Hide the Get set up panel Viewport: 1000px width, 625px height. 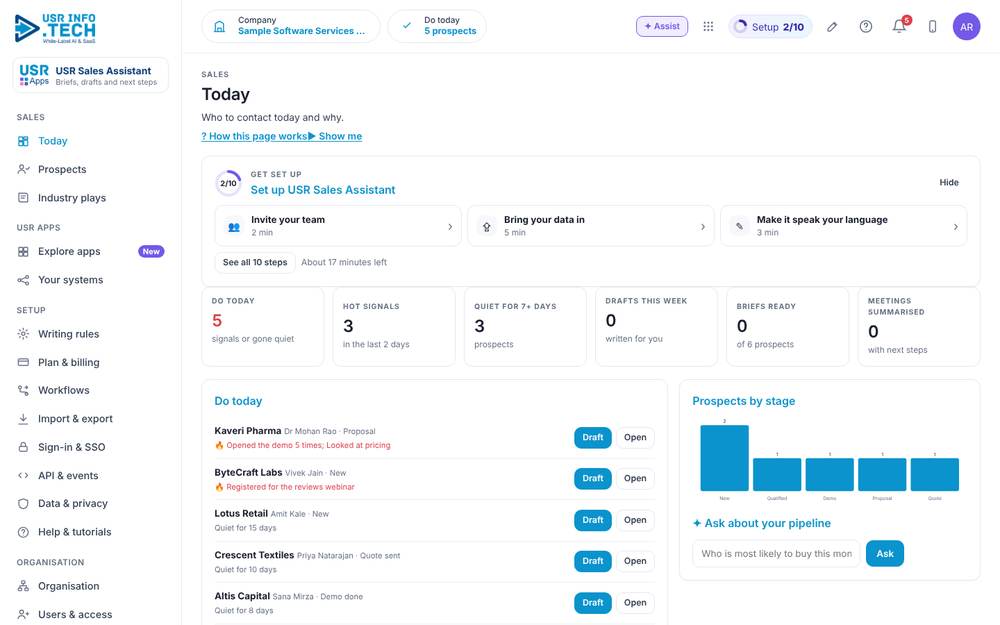(x=948, y=182)
